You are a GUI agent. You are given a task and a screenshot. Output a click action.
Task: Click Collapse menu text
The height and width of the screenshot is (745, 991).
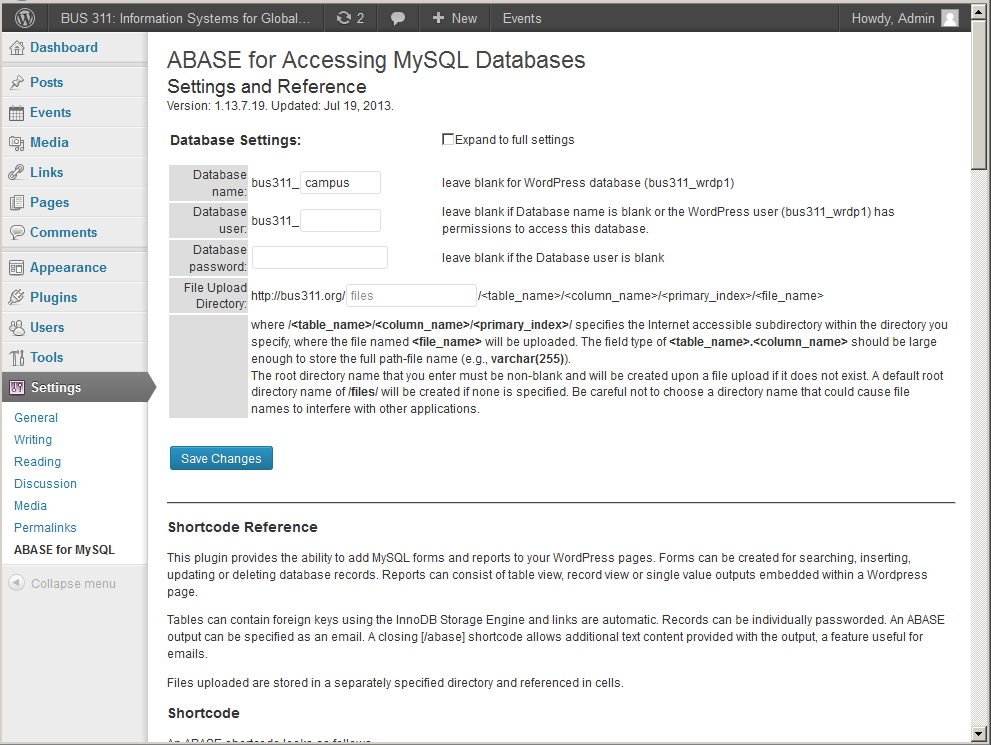pyautogui.click(x=73, y=583)
